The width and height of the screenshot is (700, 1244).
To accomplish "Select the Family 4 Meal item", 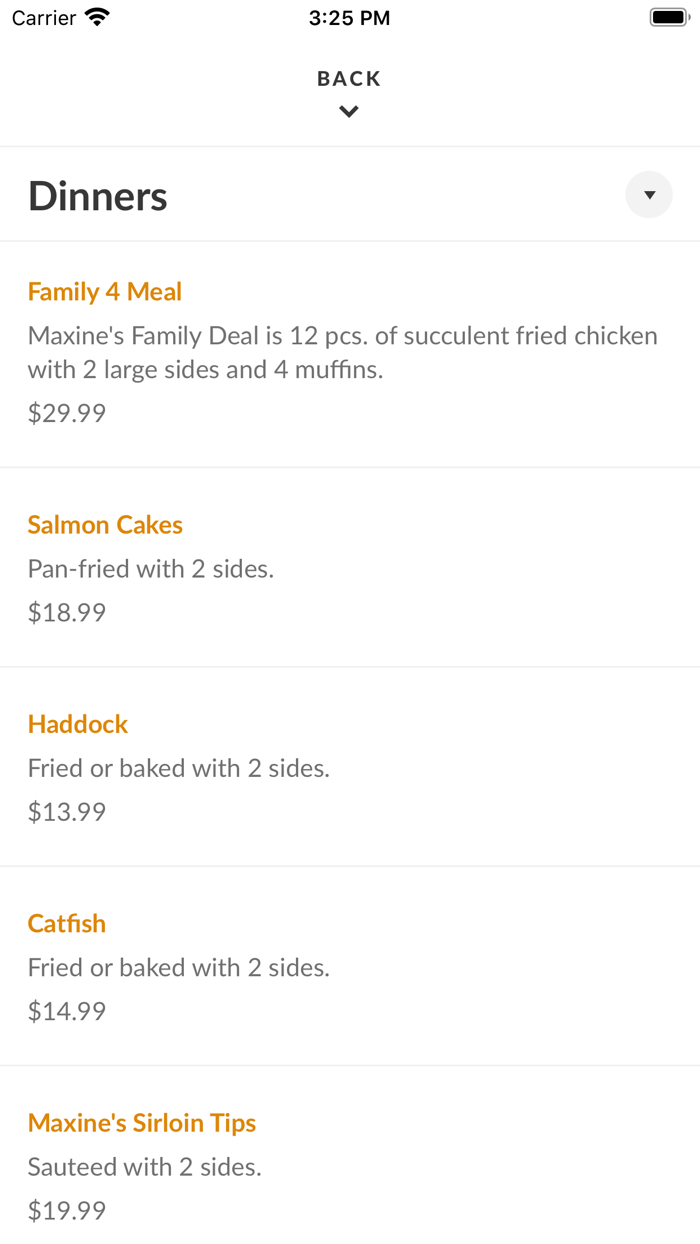I will pos(105,292).
